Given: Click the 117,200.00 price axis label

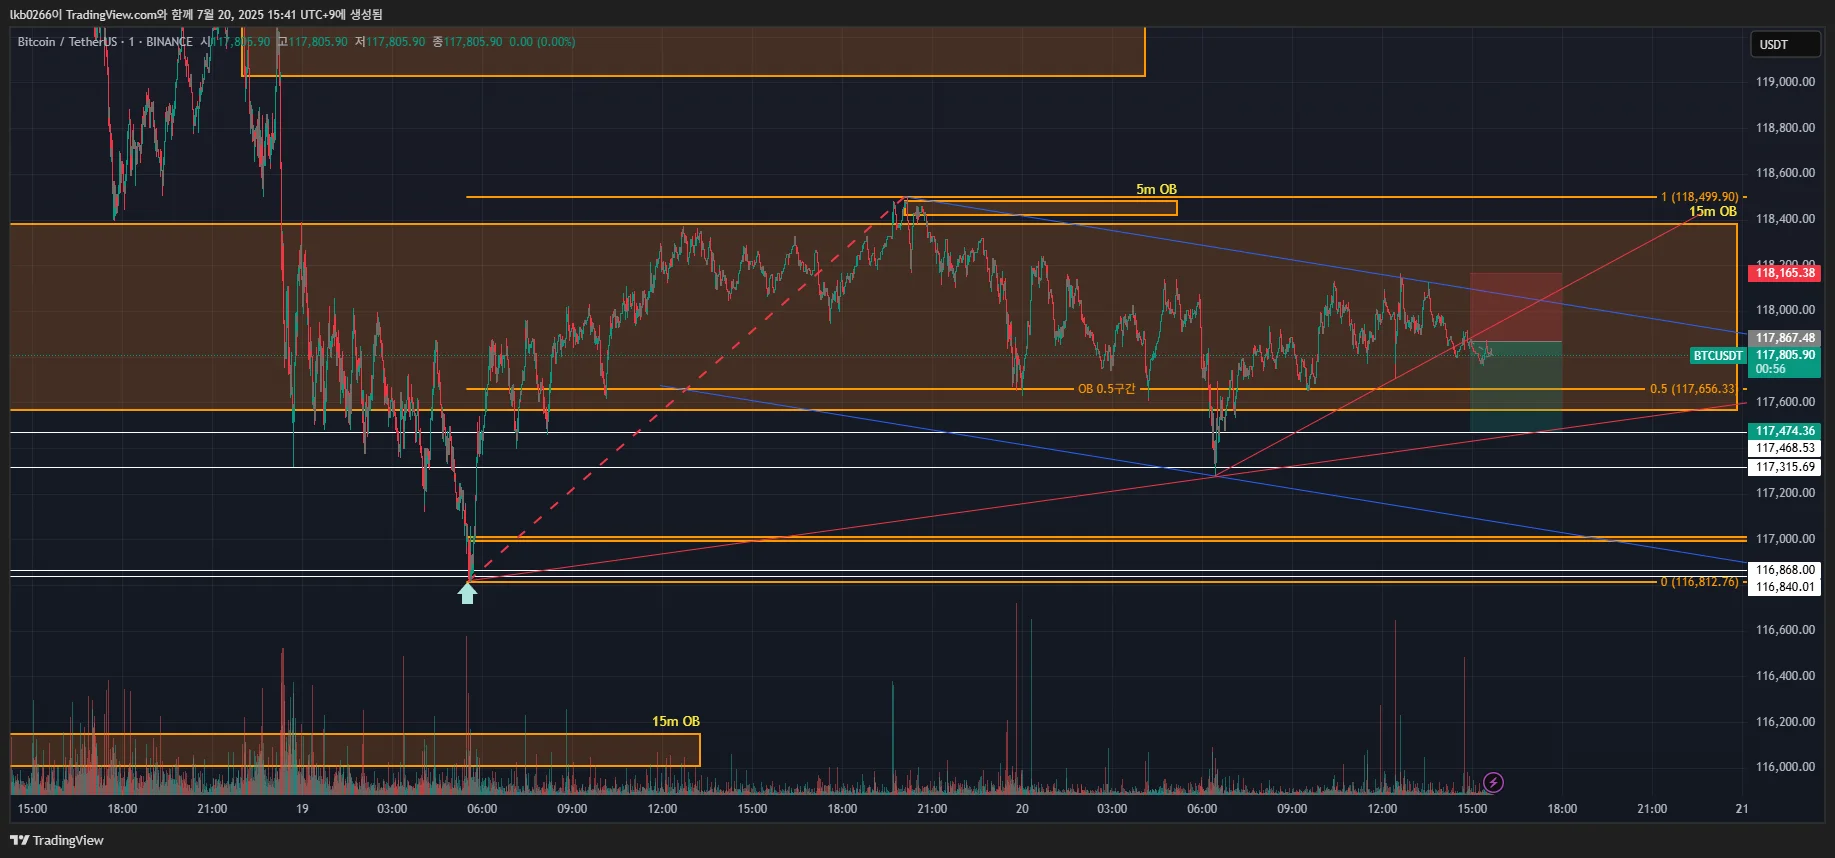Looking at the screenshot, I should pyautogui.click(x=1785, y=493).
